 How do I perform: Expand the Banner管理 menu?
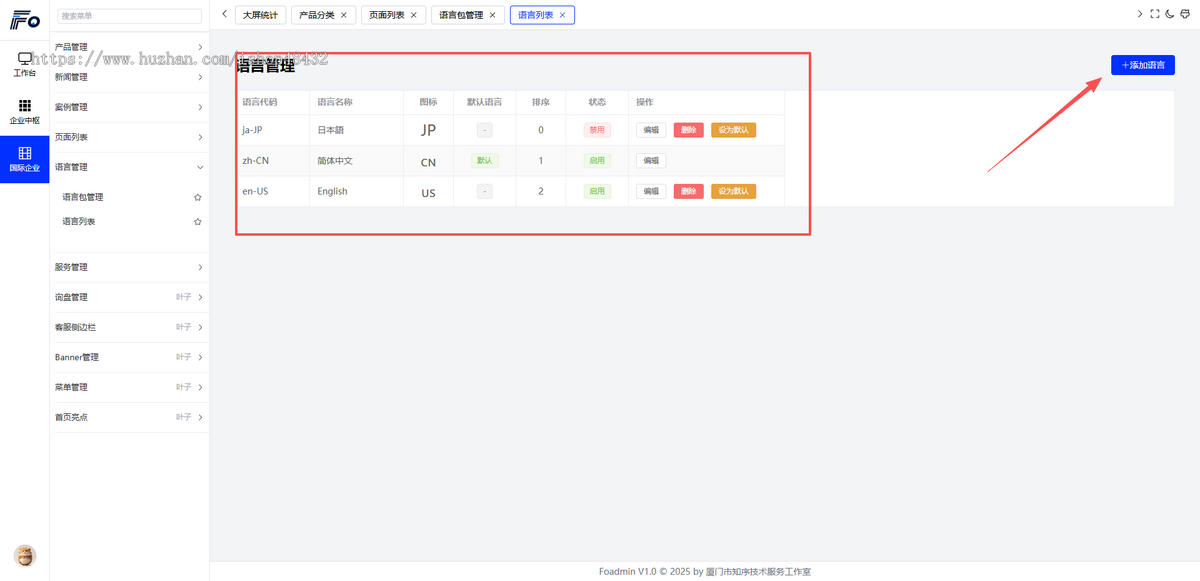click(129, 357)
